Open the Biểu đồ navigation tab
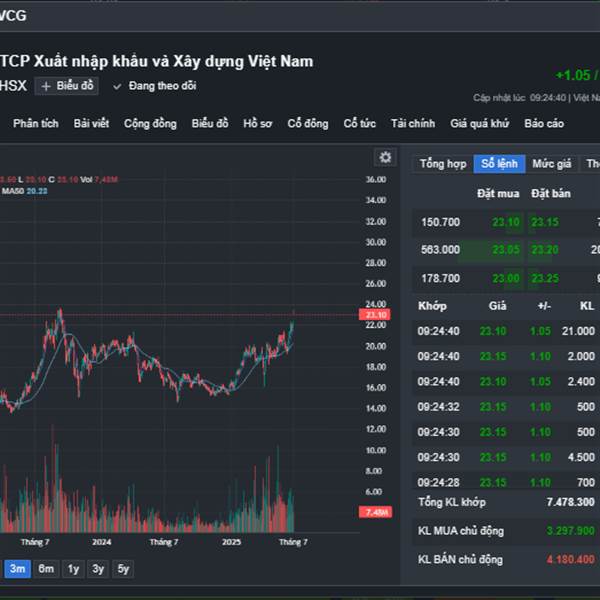 pos(210,124)
